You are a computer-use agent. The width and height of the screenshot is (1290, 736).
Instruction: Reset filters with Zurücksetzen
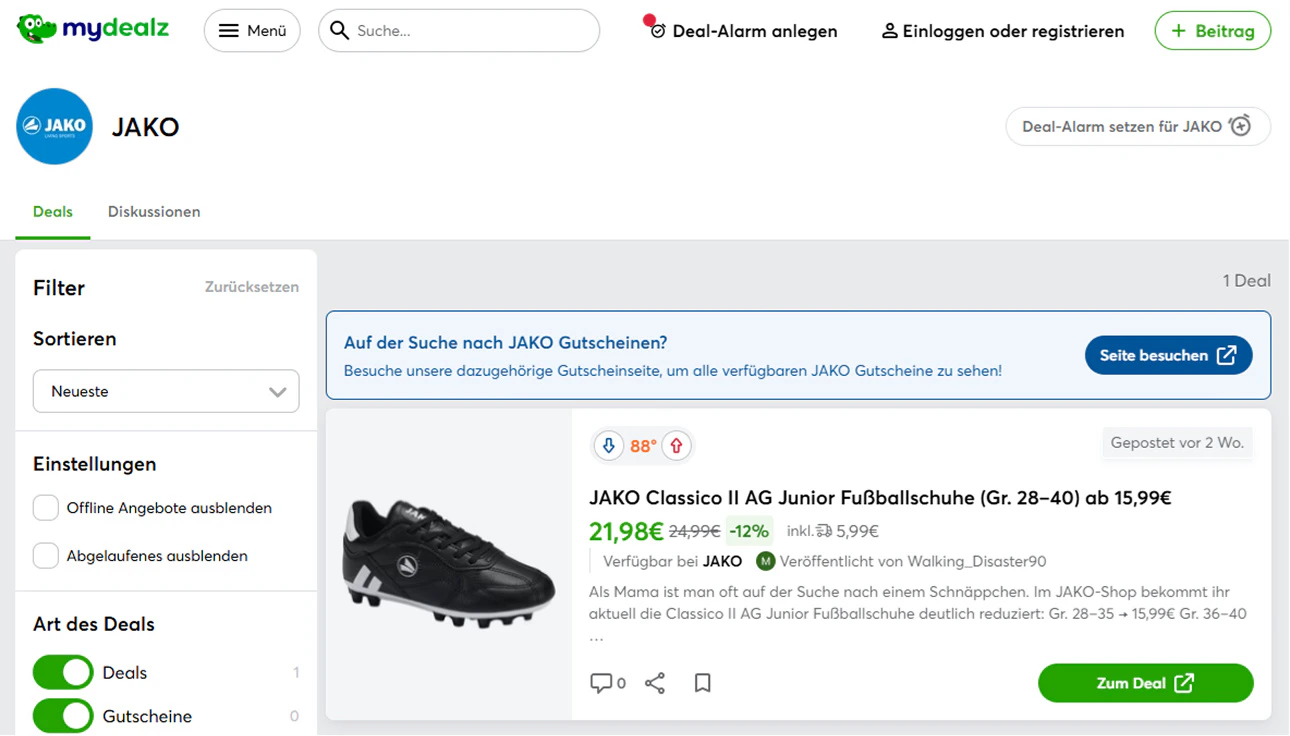[252, 287]
